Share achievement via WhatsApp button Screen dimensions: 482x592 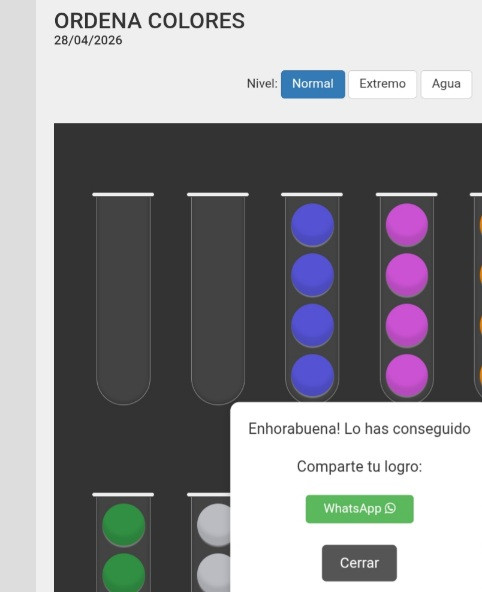tap(359, 509)
